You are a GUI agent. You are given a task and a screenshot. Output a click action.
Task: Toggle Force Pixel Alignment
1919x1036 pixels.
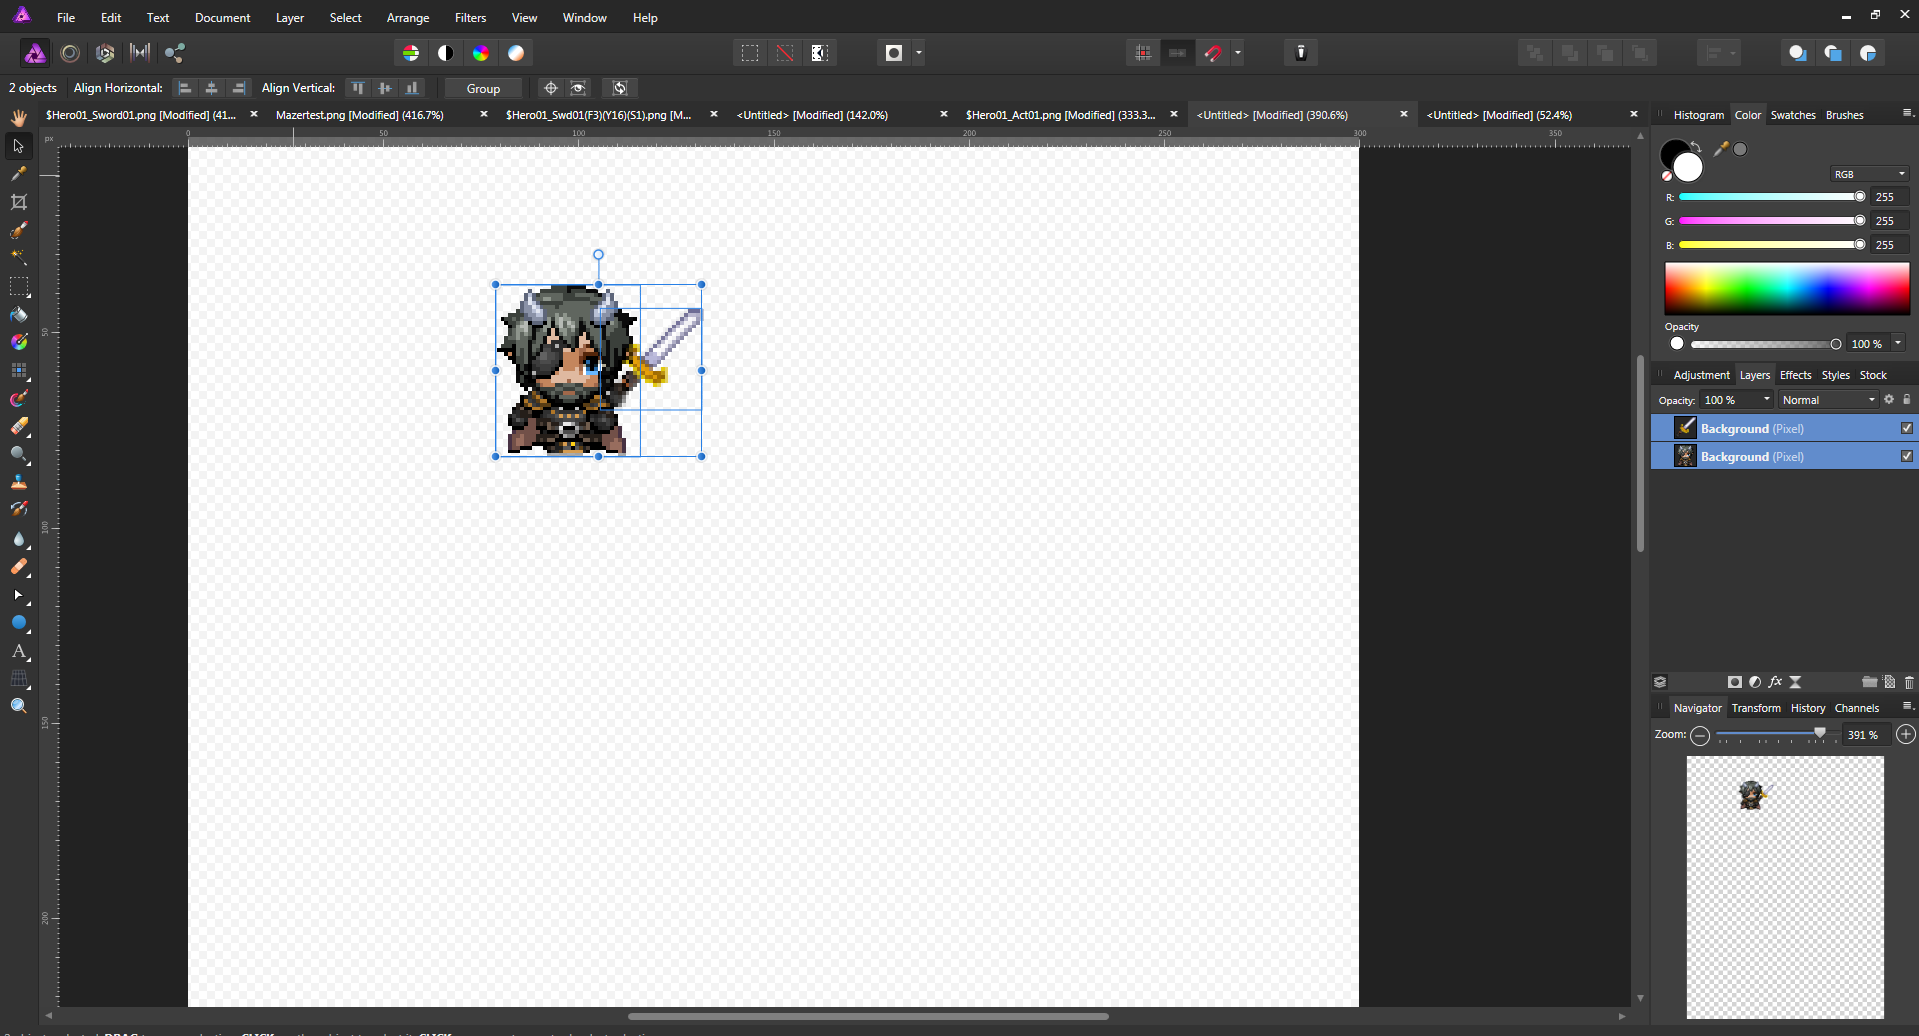[1143, 53]
